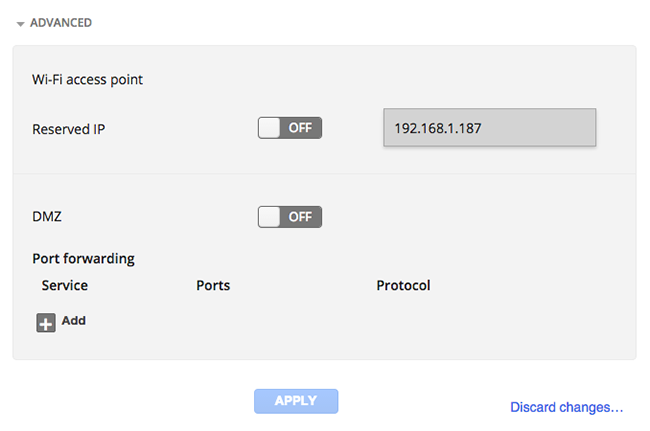
Task: Select the Ports column header
Action: point(213,285)
